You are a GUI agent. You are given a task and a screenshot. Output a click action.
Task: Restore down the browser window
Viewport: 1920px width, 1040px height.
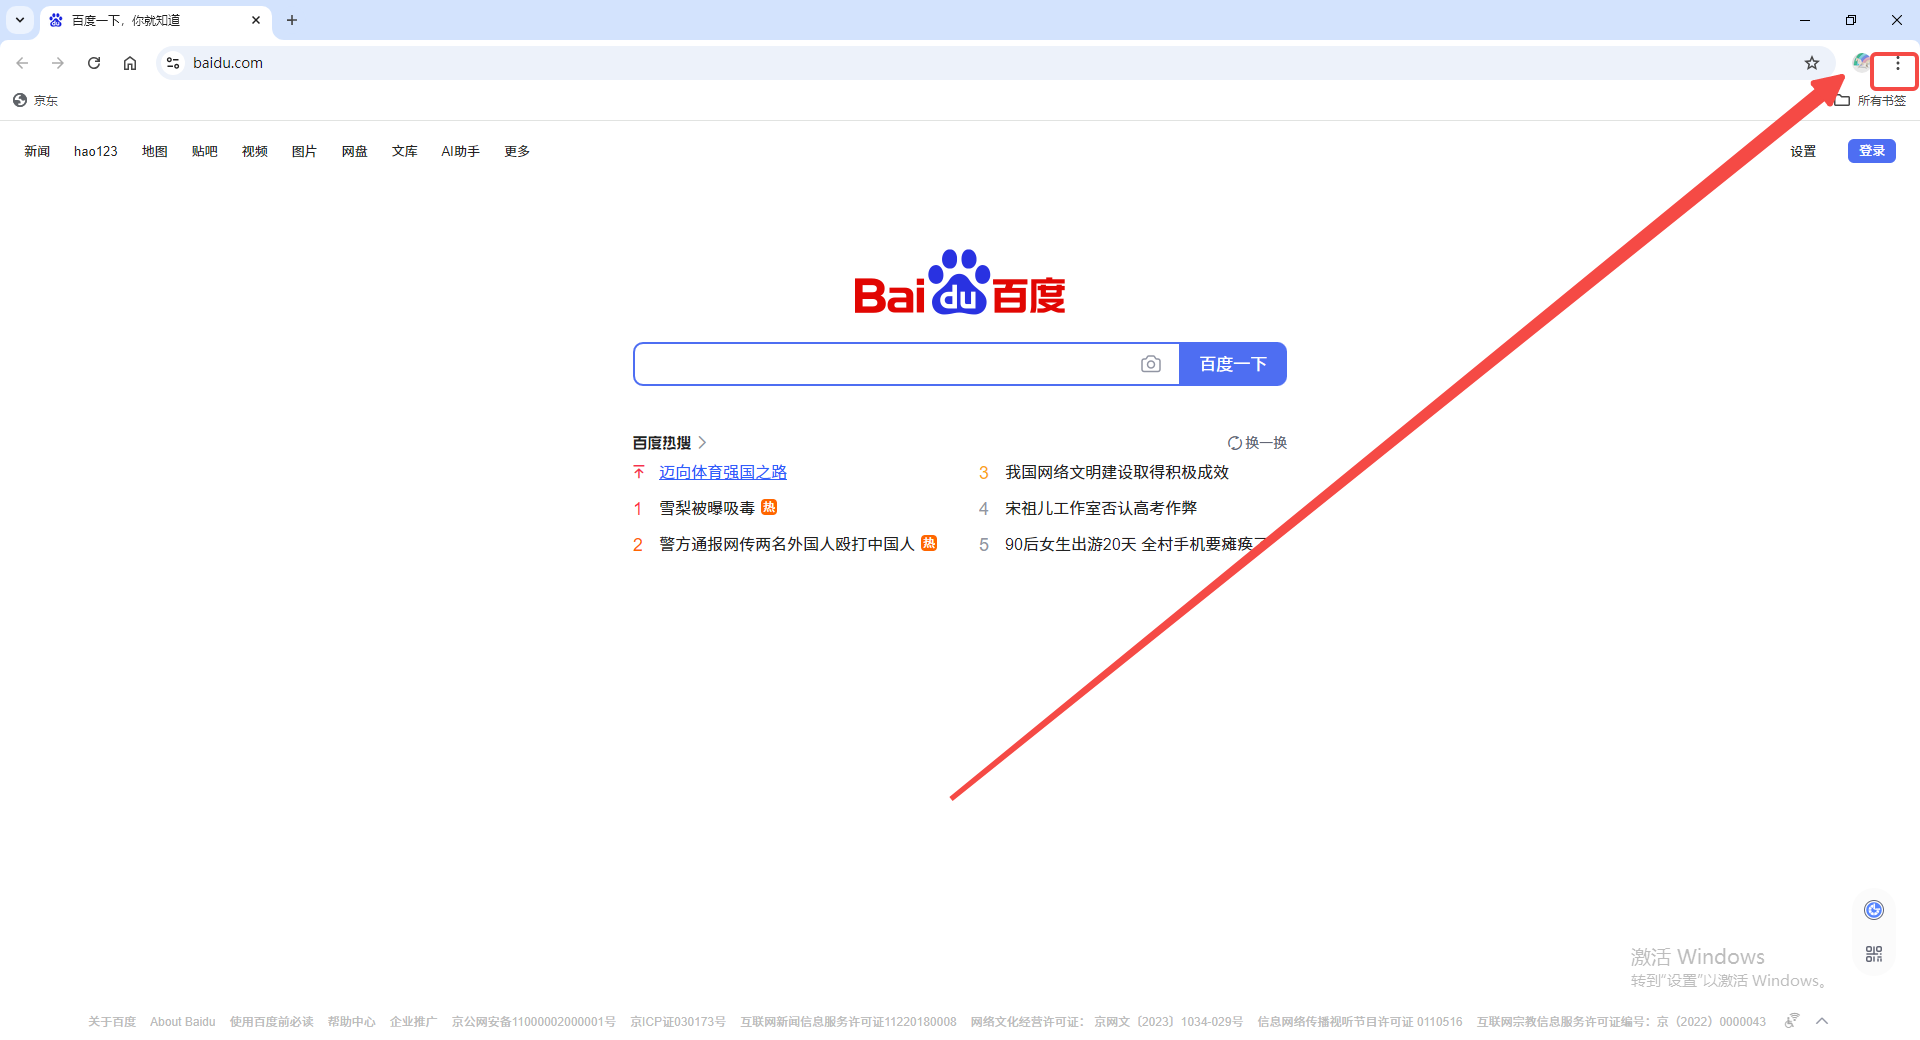coord(1851,20)
